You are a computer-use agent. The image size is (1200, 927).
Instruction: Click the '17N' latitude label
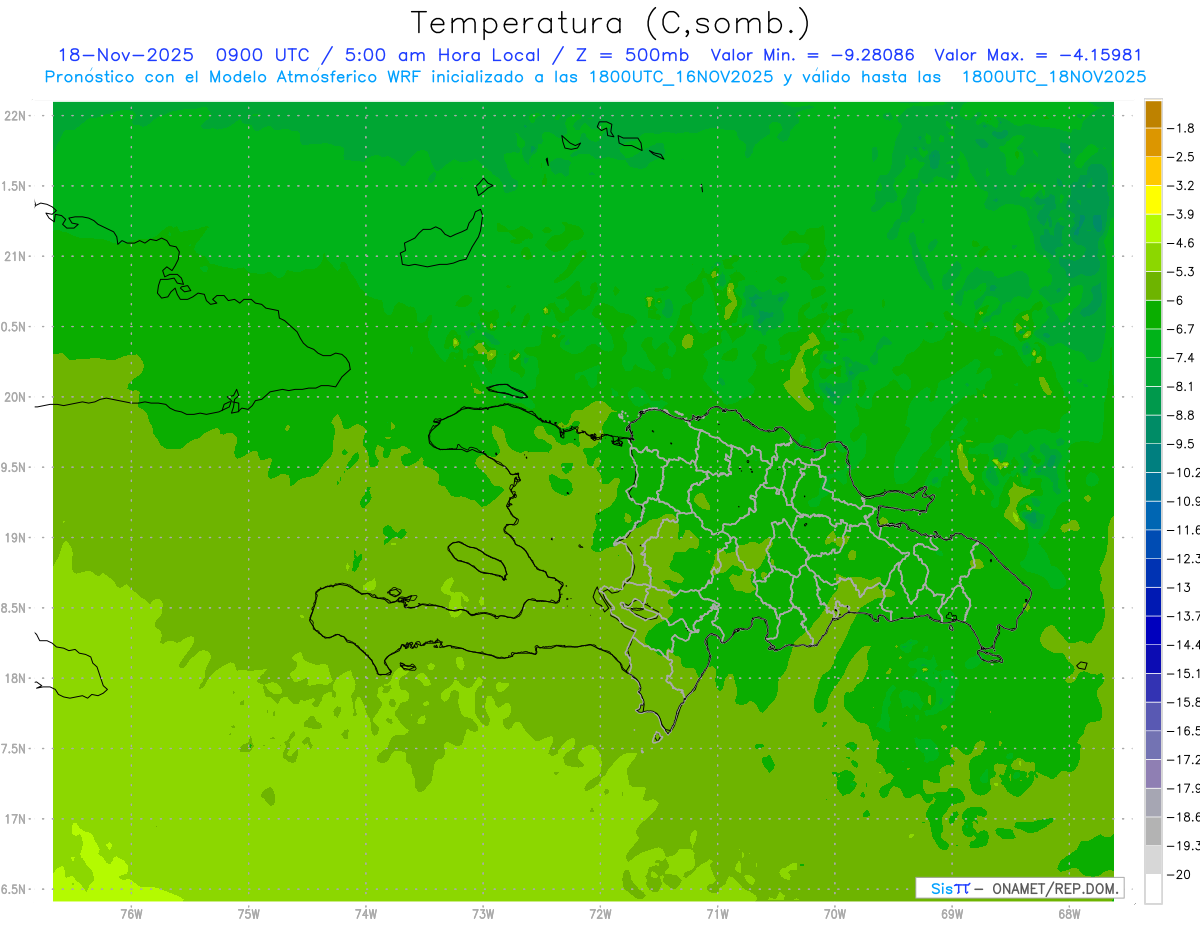16,819
